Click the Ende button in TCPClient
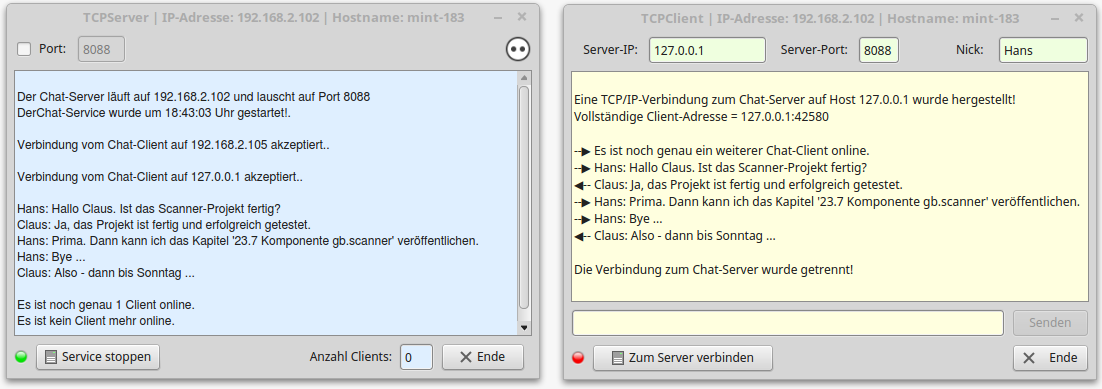This screenshot has width=1102, height=389. point(1050,357)
